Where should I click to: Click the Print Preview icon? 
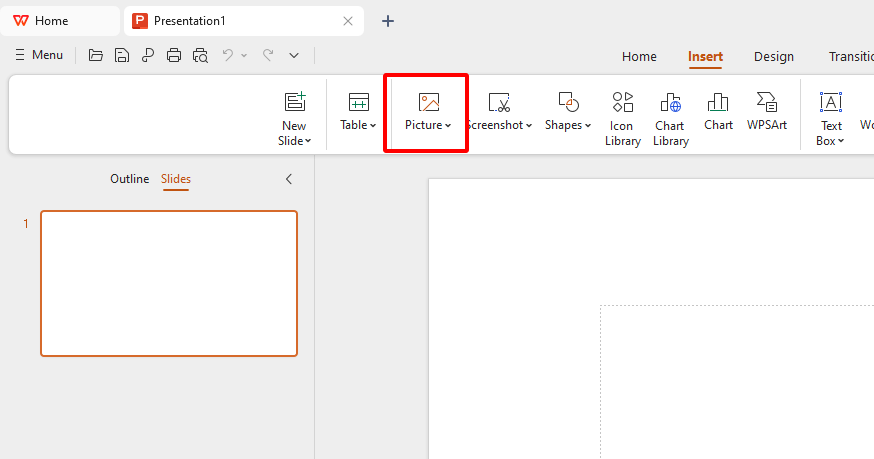200,55
